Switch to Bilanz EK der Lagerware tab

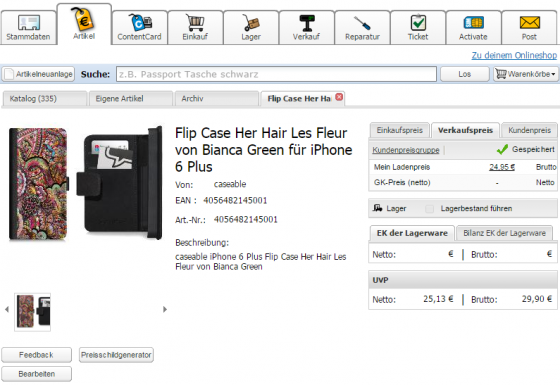click(504, 233)
